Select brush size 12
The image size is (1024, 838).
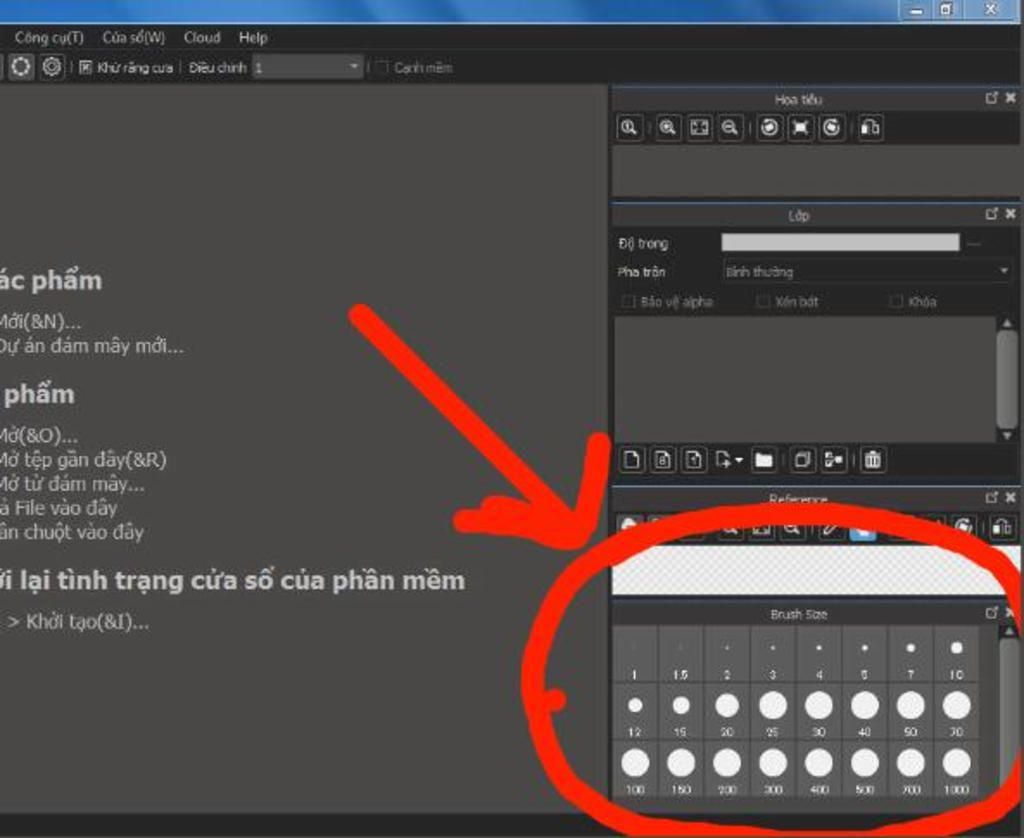tap(635, 713)
